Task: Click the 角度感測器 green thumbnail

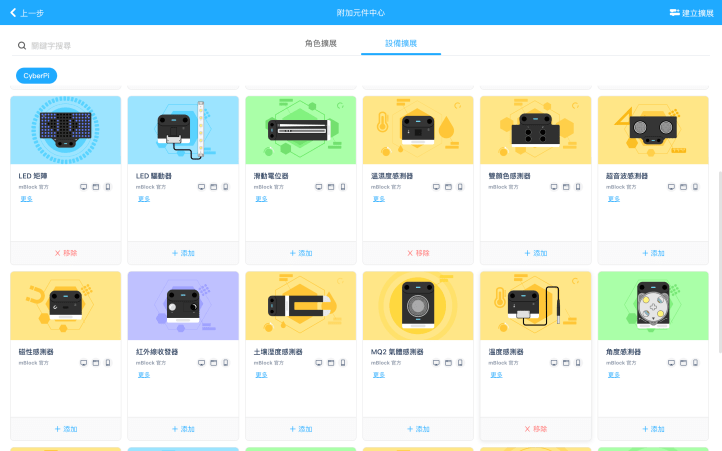Action: pyautogui.click(x=653, y=306)
